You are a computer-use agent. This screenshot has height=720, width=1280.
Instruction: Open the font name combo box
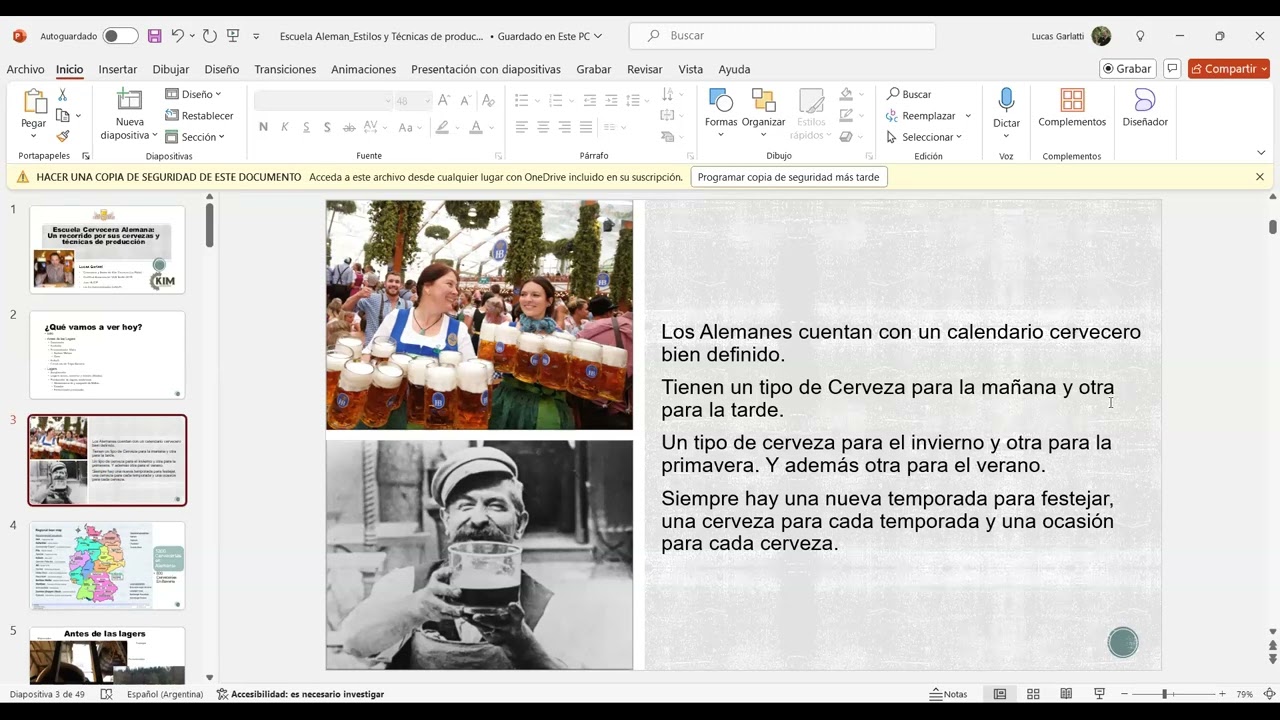(x=323, y=101)
